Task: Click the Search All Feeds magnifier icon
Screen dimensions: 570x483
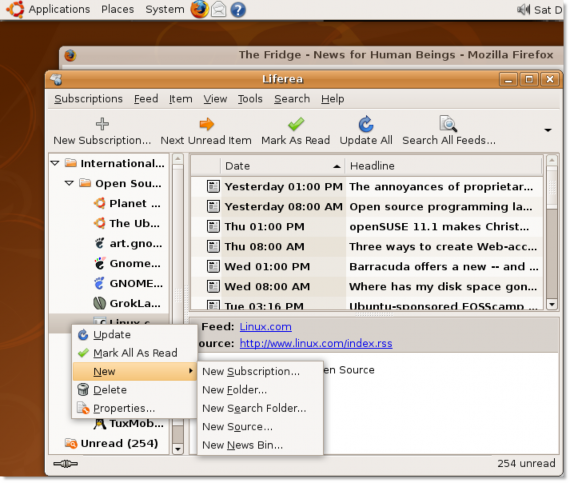Action: click(448, 124)
